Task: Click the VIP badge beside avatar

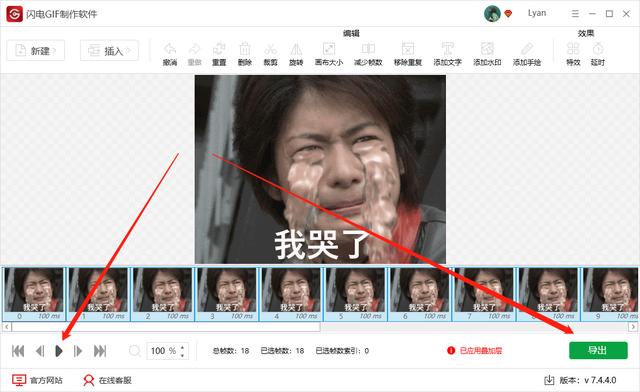Action: coord(508,14)
